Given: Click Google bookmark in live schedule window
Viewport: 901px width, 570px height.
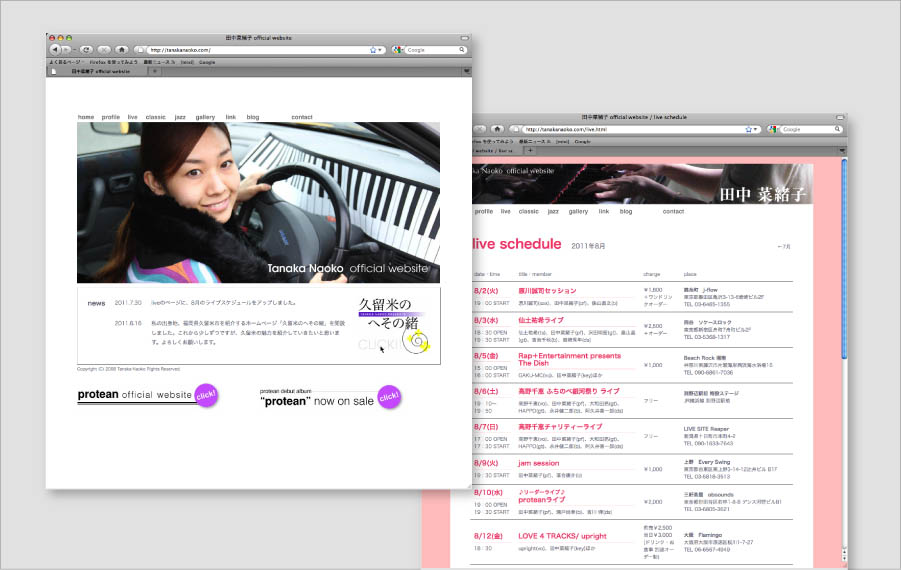Looking at the screenshot, I should tap(583, 141).
